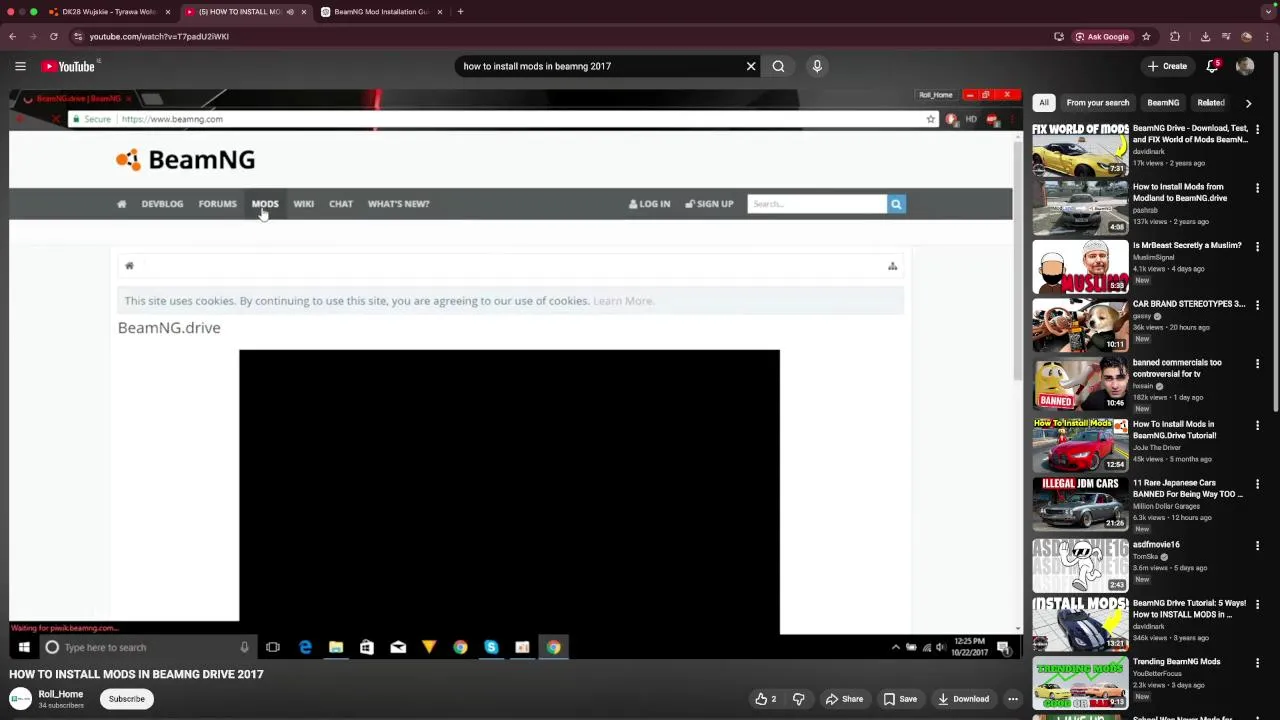Open Chrome extensions puzzle icon

pyautogui.click(x=1175, y=36)
